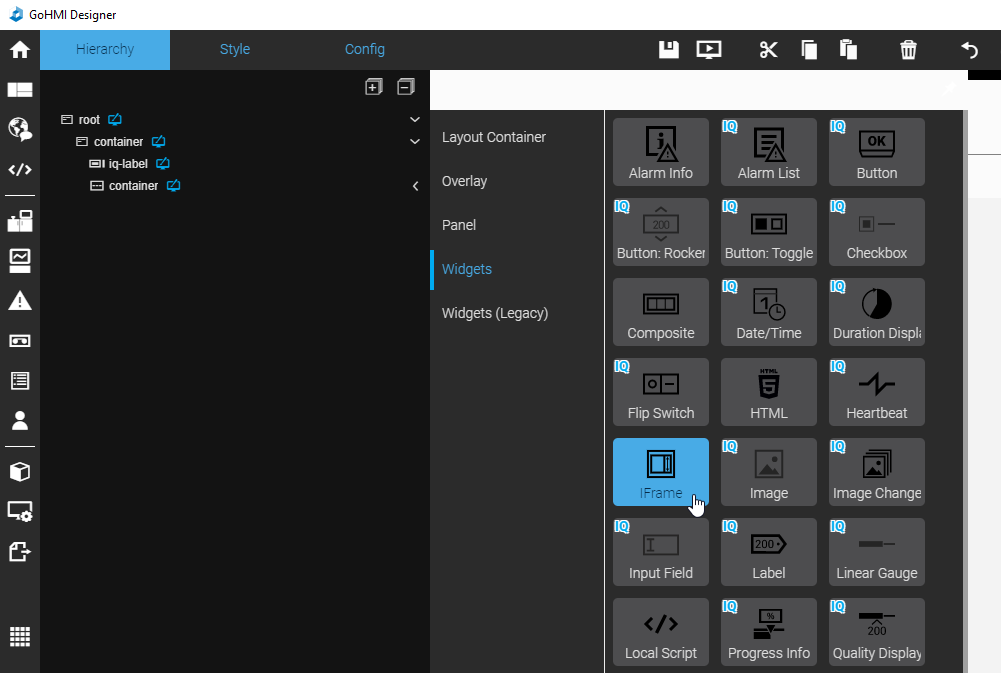
Task: Click the Save floppy disk icon
Action: pyautogui.click(x=669, y=50)
